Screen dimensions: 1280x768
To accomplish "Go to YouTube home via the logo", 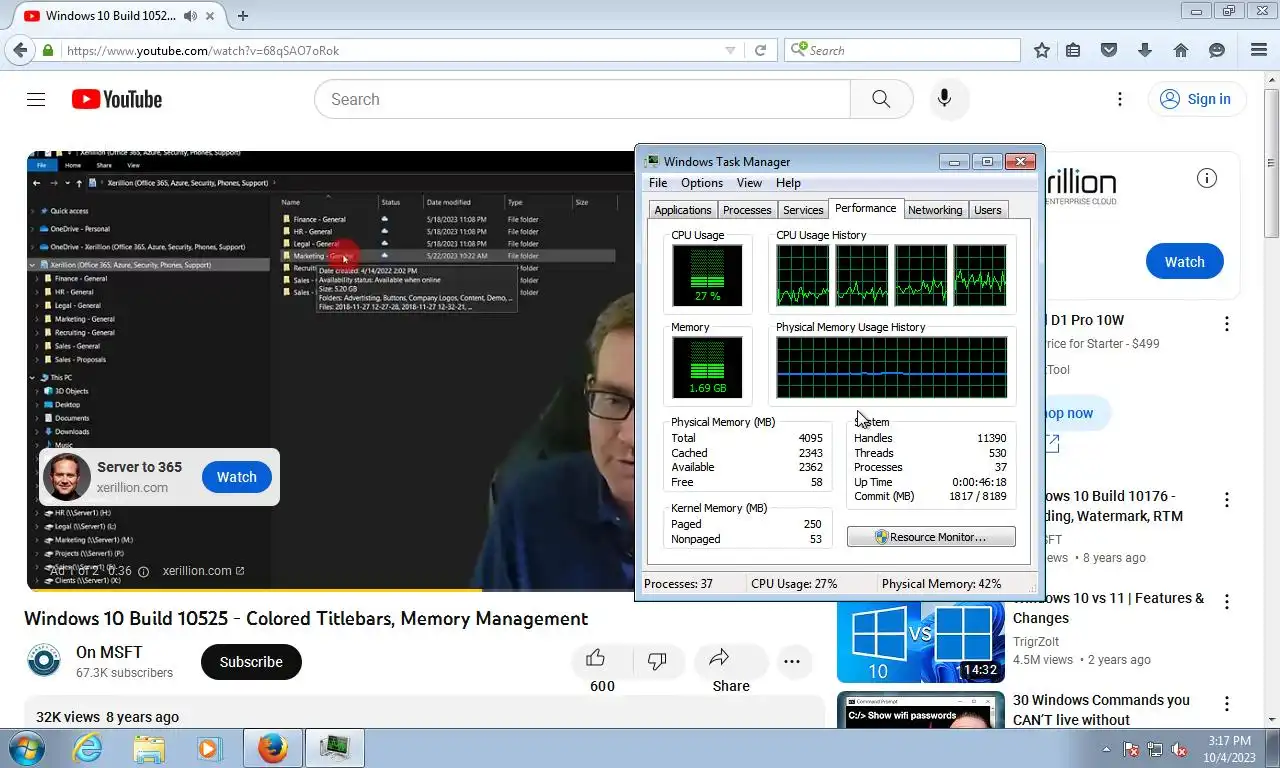I will (x=117, y=99).
